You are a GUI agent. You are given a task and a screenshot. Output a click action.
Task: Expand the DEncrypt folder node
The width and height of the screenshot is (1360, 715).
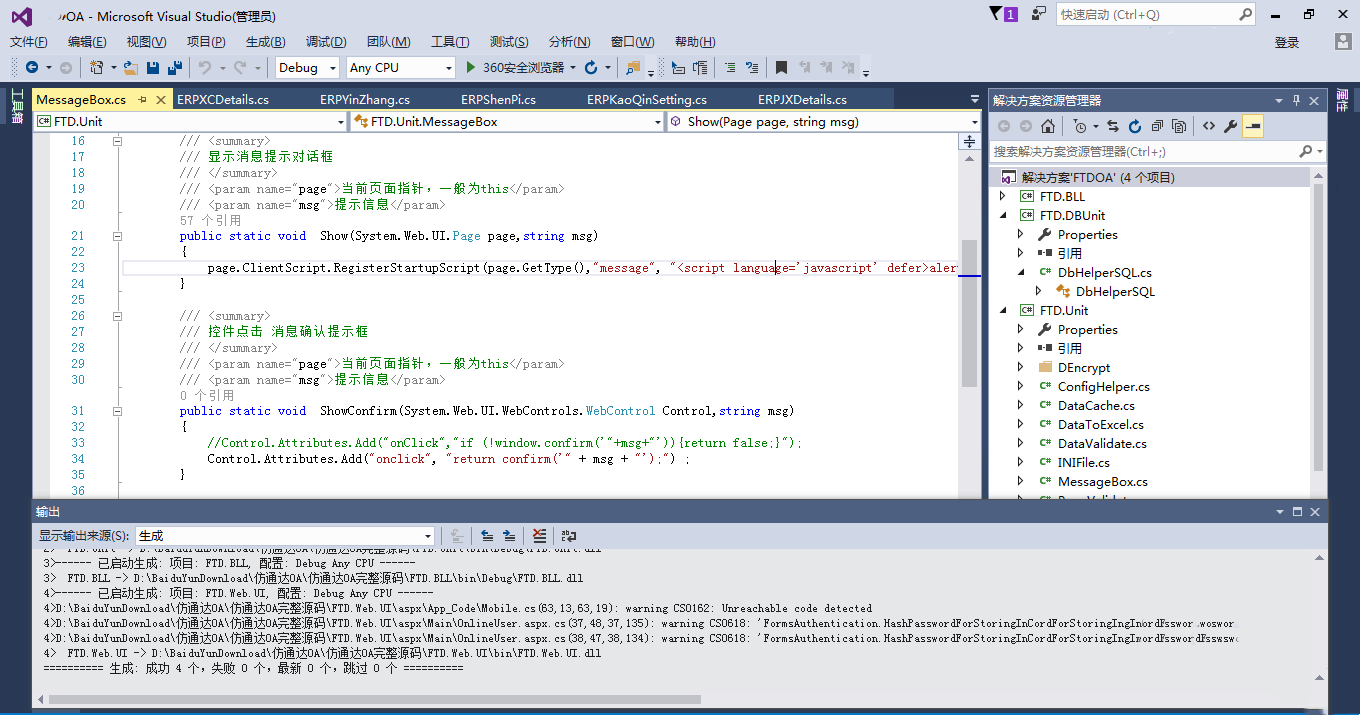1021,368
